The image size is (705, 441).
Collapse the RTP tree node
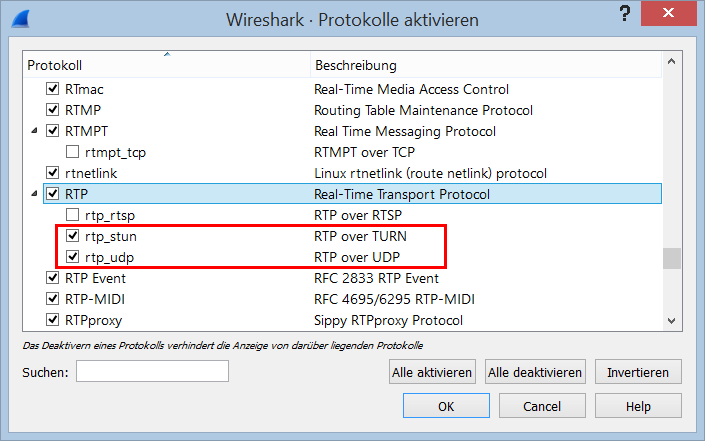pyautogui.click(x=34, y=194)
